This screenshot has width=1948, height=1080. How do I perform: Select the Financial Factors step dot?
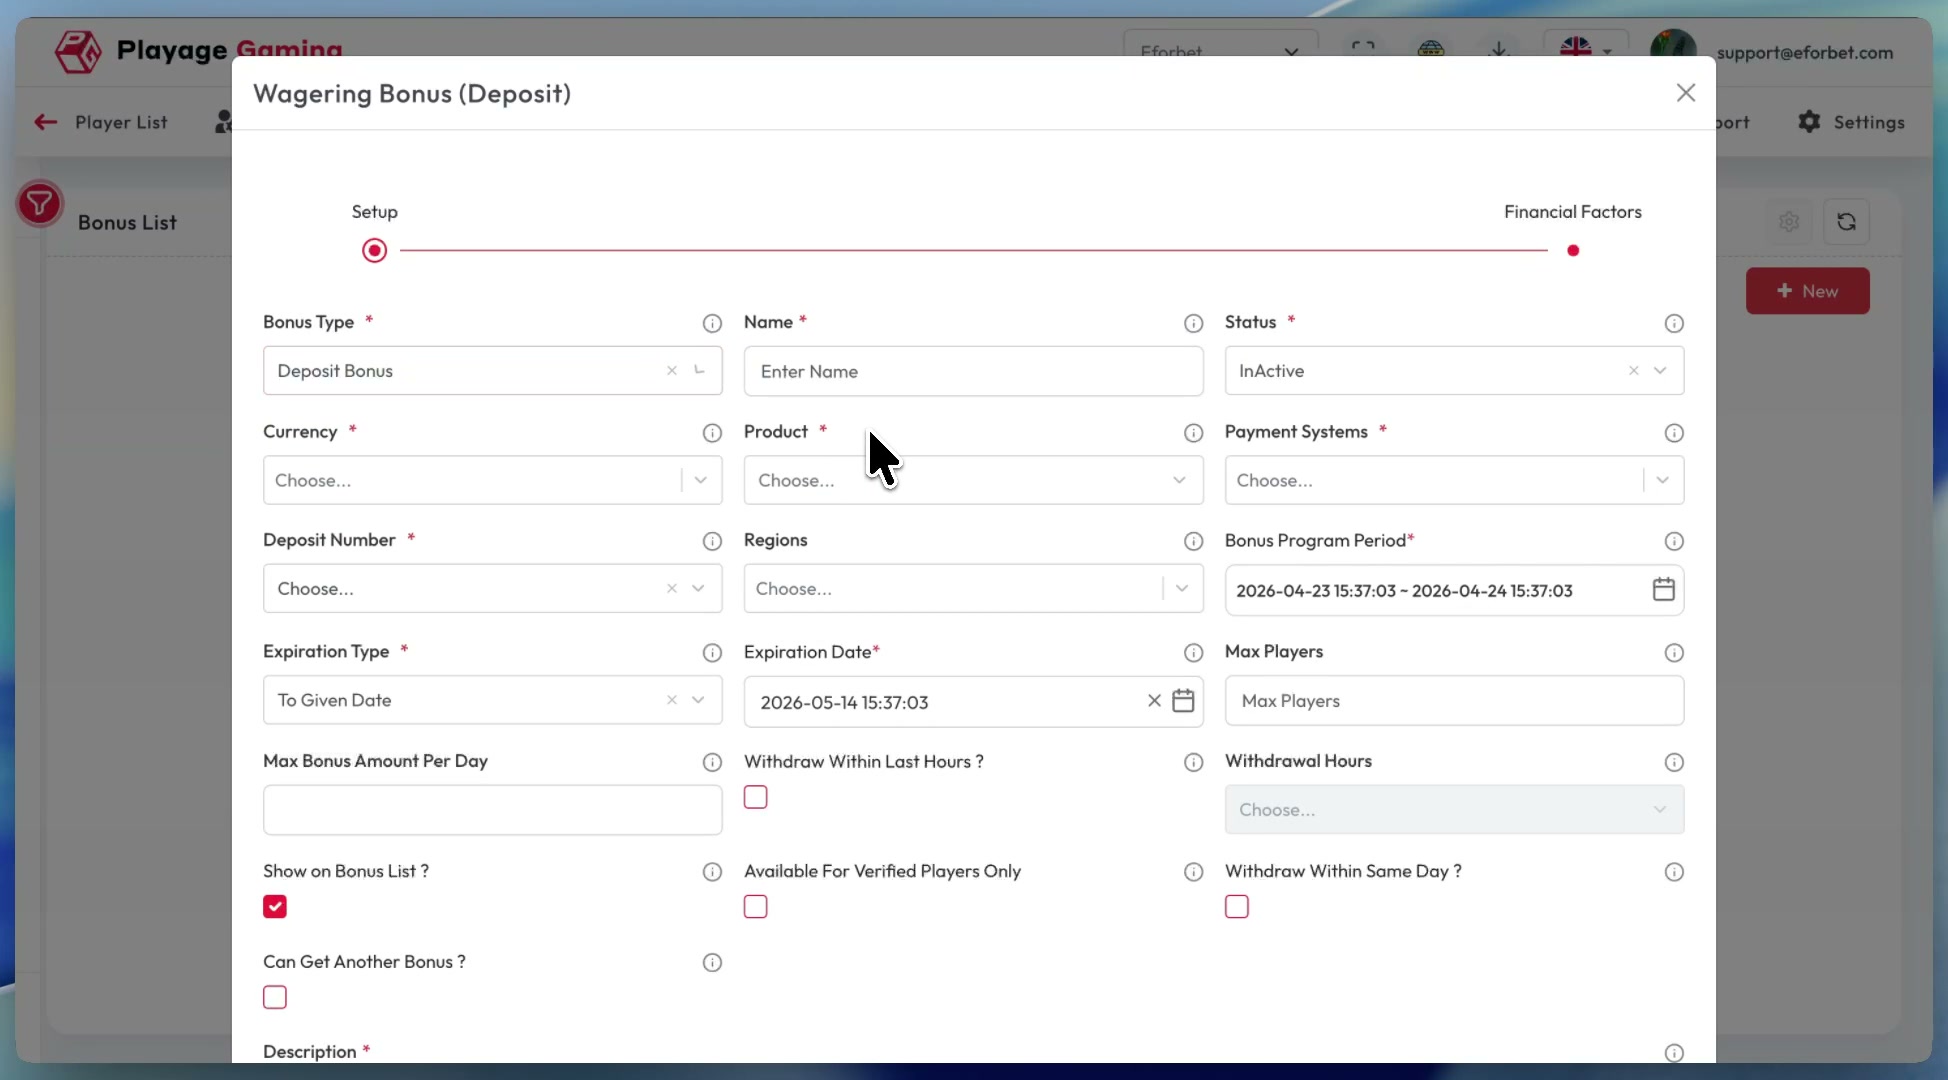pyautogui.click(x=1573, y=250)
